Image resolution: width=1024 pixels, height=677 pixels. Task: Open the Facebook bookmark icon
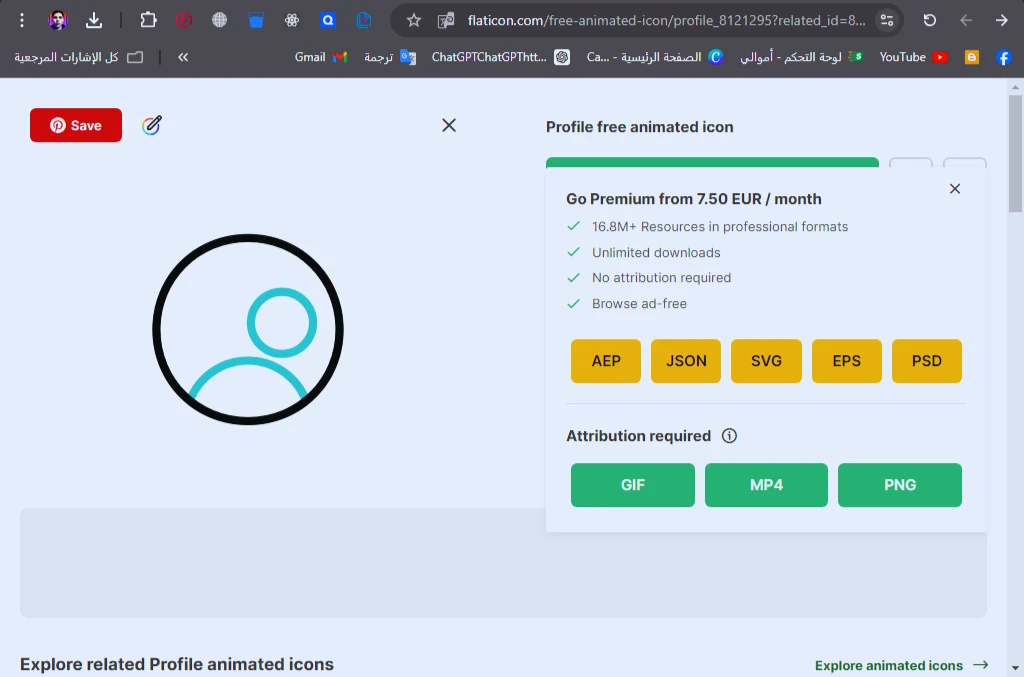pyautogui.click(x=1004, y=57)
